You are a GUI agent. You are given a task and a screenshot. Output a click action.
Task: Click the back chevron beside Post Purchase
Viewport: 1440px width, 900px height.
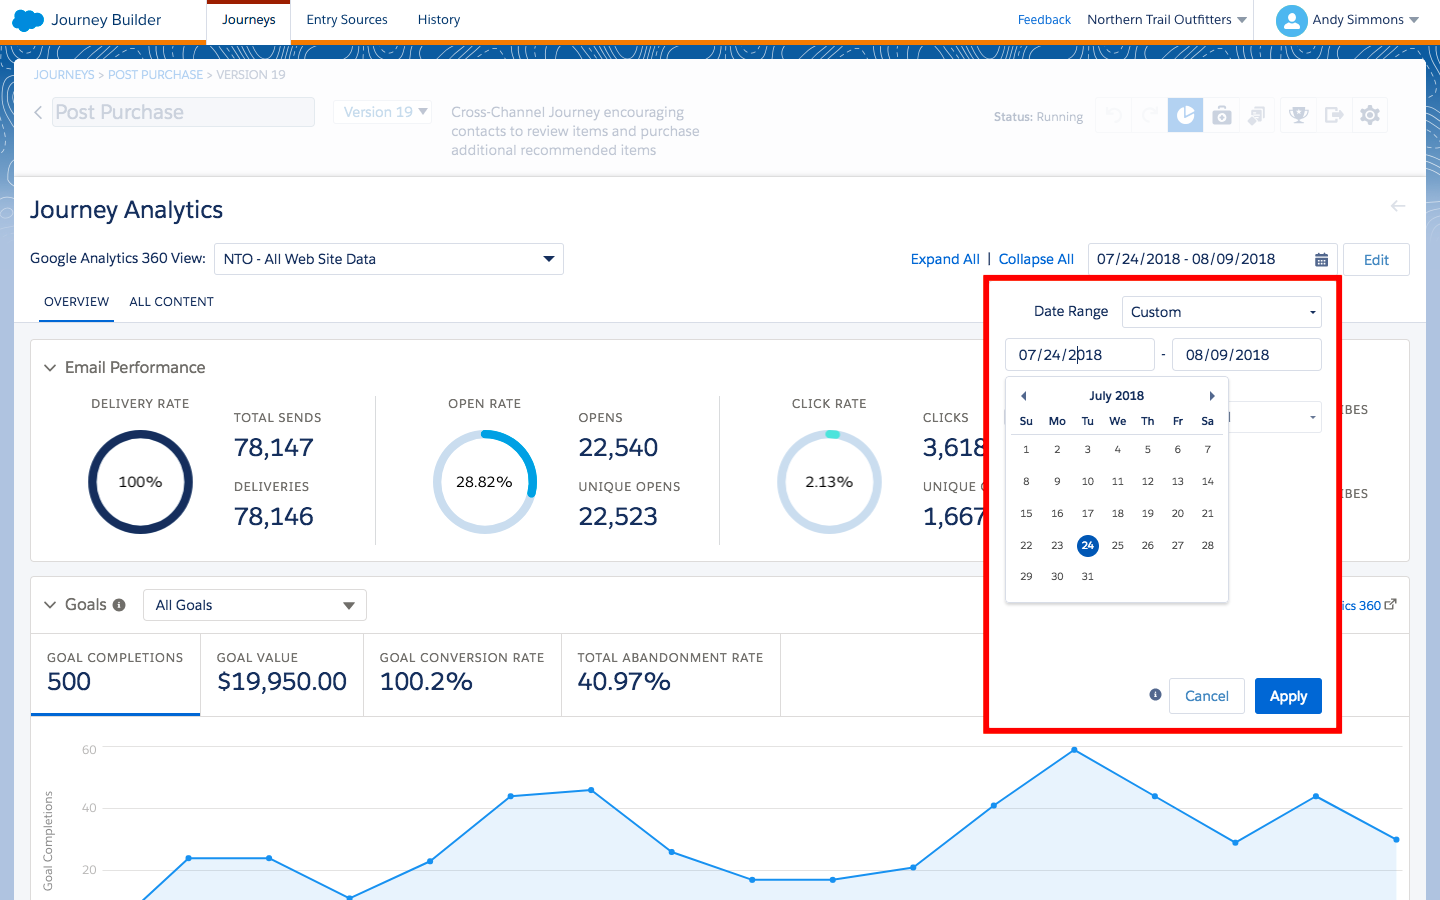pos(38,112)
